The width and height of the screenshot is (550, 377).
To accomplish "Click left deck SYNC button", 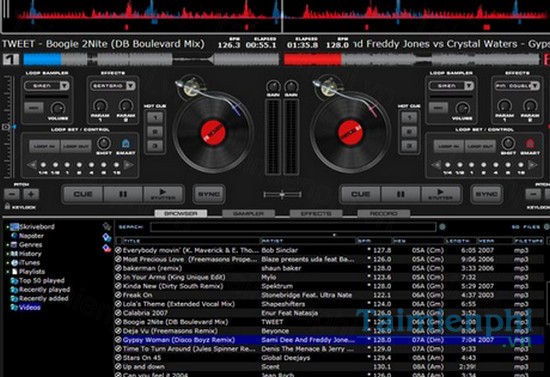I will [209, 194].
